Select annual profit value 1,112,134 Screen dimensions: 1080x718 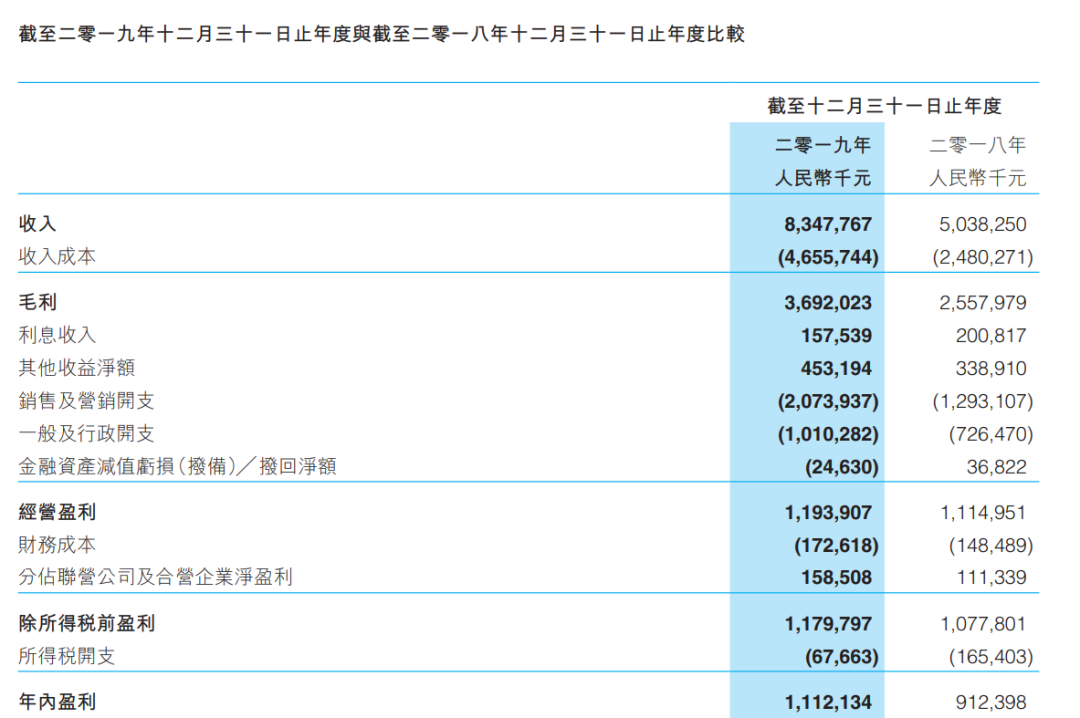click(x=828, y=702)
